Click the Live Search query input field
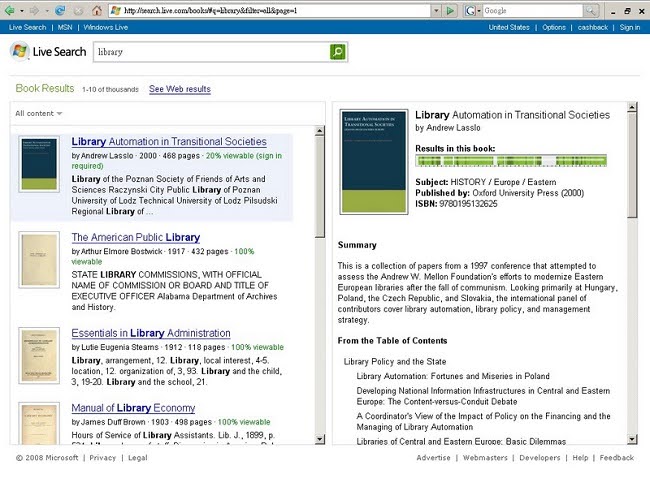This screenshot has width=650, height=487. click(x=210, y=51)
